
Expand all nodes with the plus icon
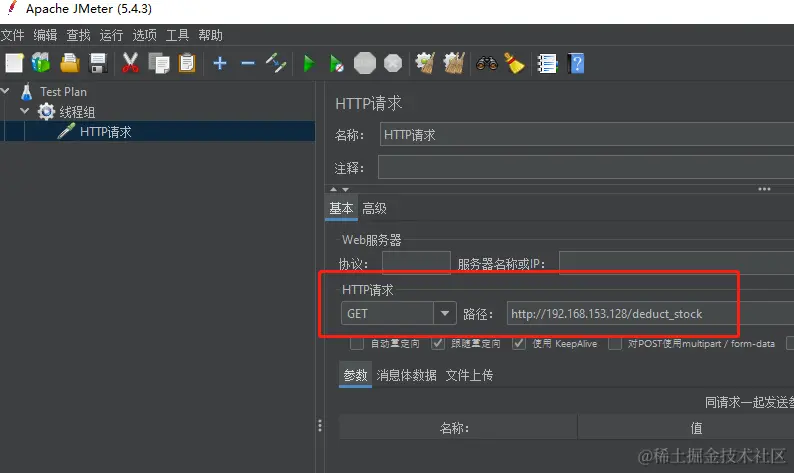point(220,63)
